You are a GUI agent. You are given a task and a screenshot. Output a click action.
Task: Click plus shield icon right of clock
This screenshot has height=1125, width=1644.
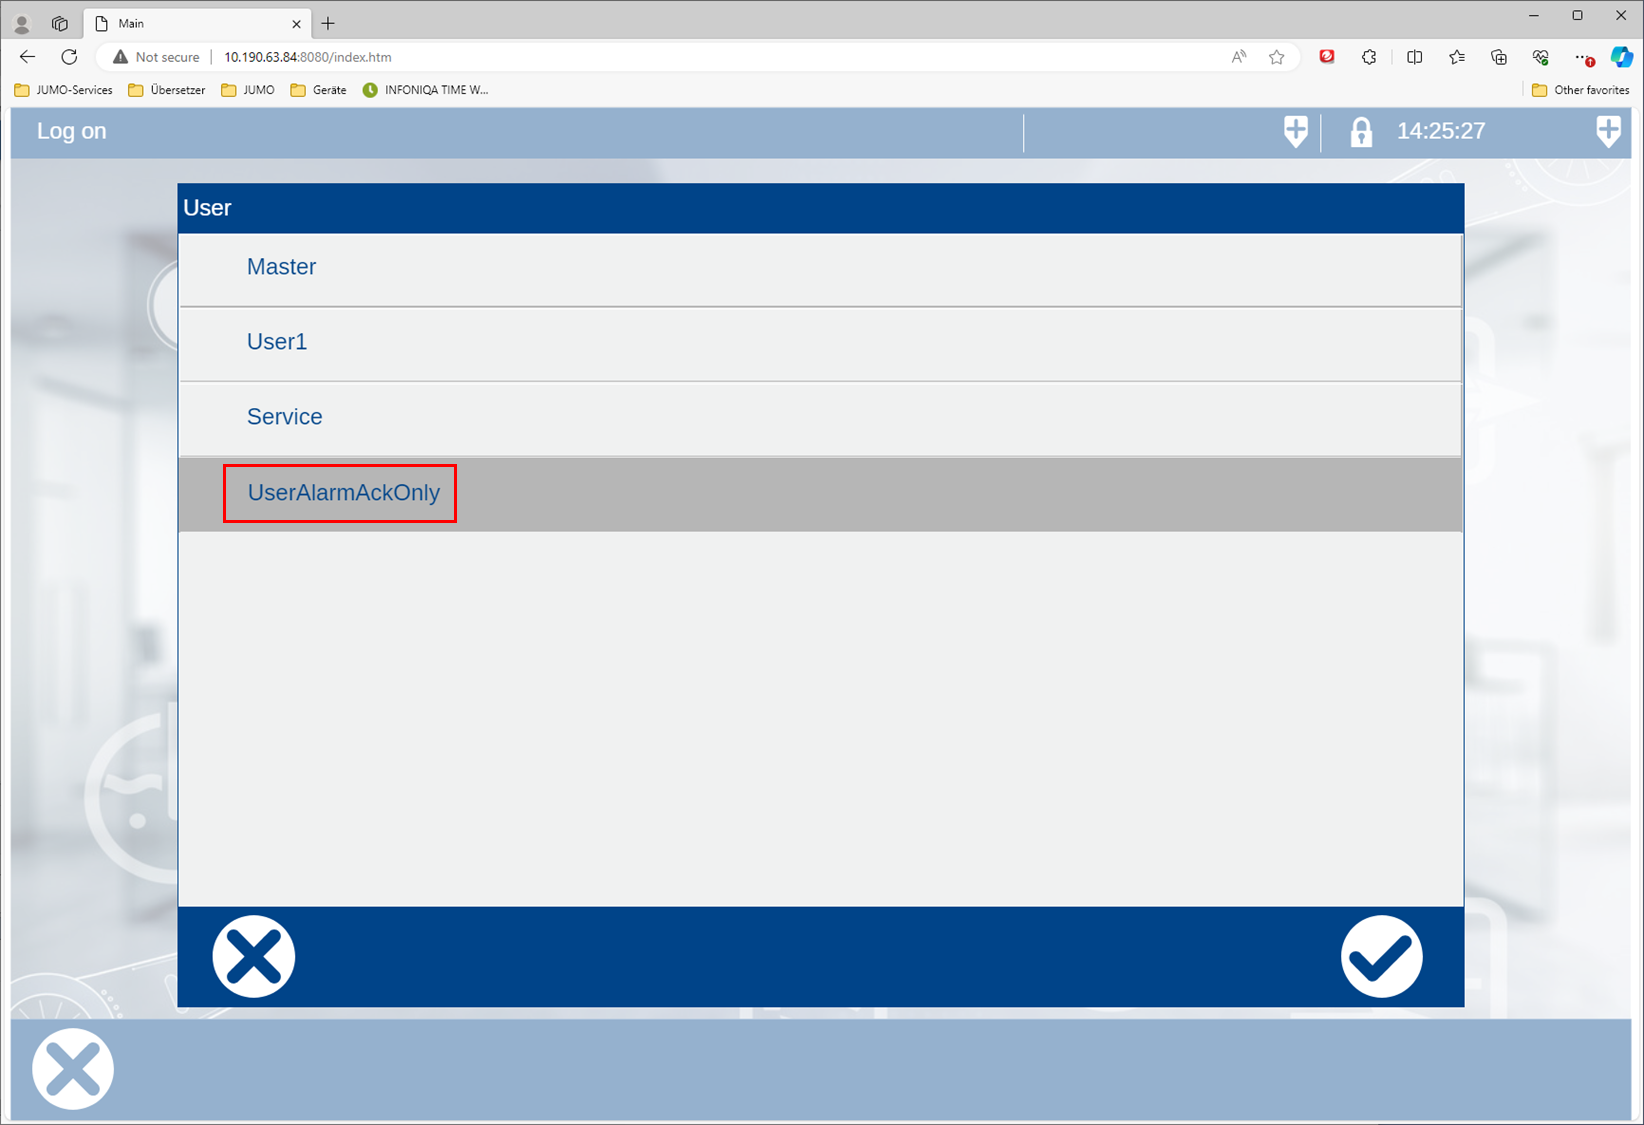click(x=1608, y=131)
